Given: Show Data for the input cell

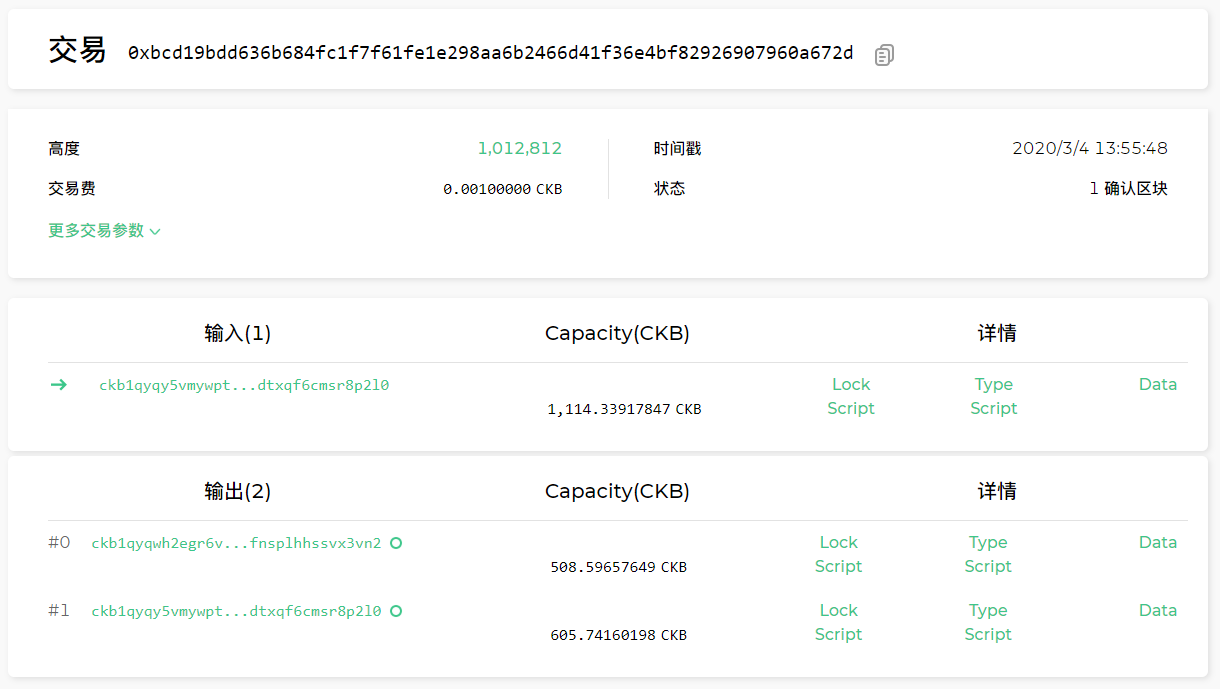Looking at the screenshot, I should (x=1157, y=385).
